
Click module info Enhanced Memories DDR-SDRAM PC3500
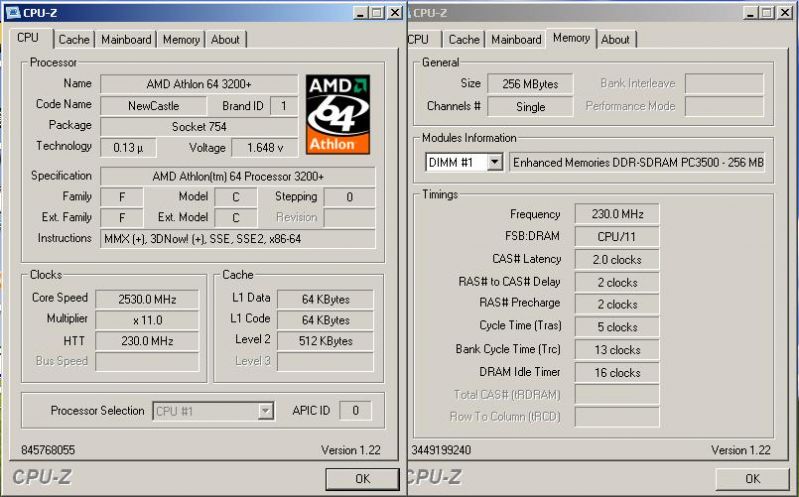tap(637, 163)
